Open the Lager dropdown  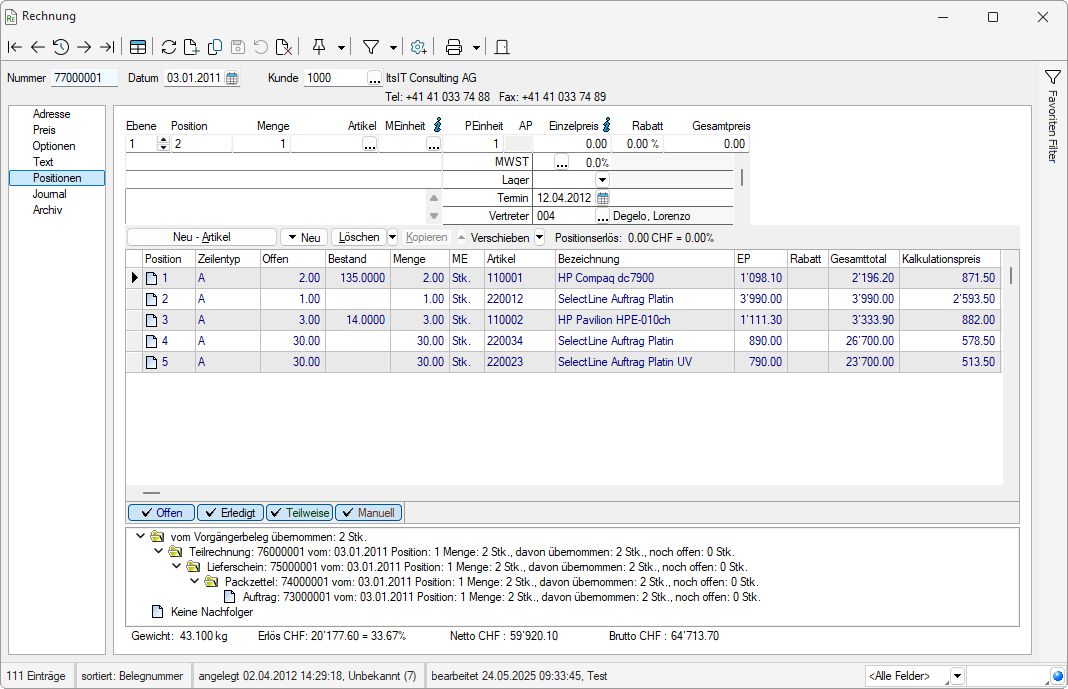602,180
